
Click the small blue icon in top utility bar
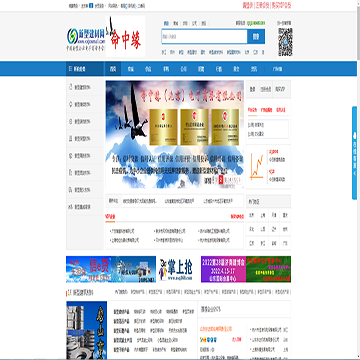tap(91, 6)
